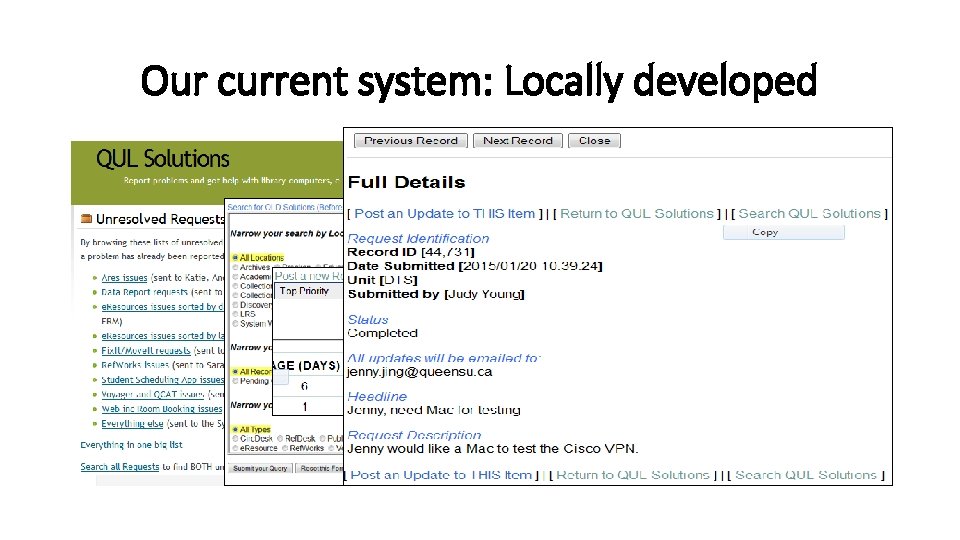Open first eResources issues sorted link

162,307
